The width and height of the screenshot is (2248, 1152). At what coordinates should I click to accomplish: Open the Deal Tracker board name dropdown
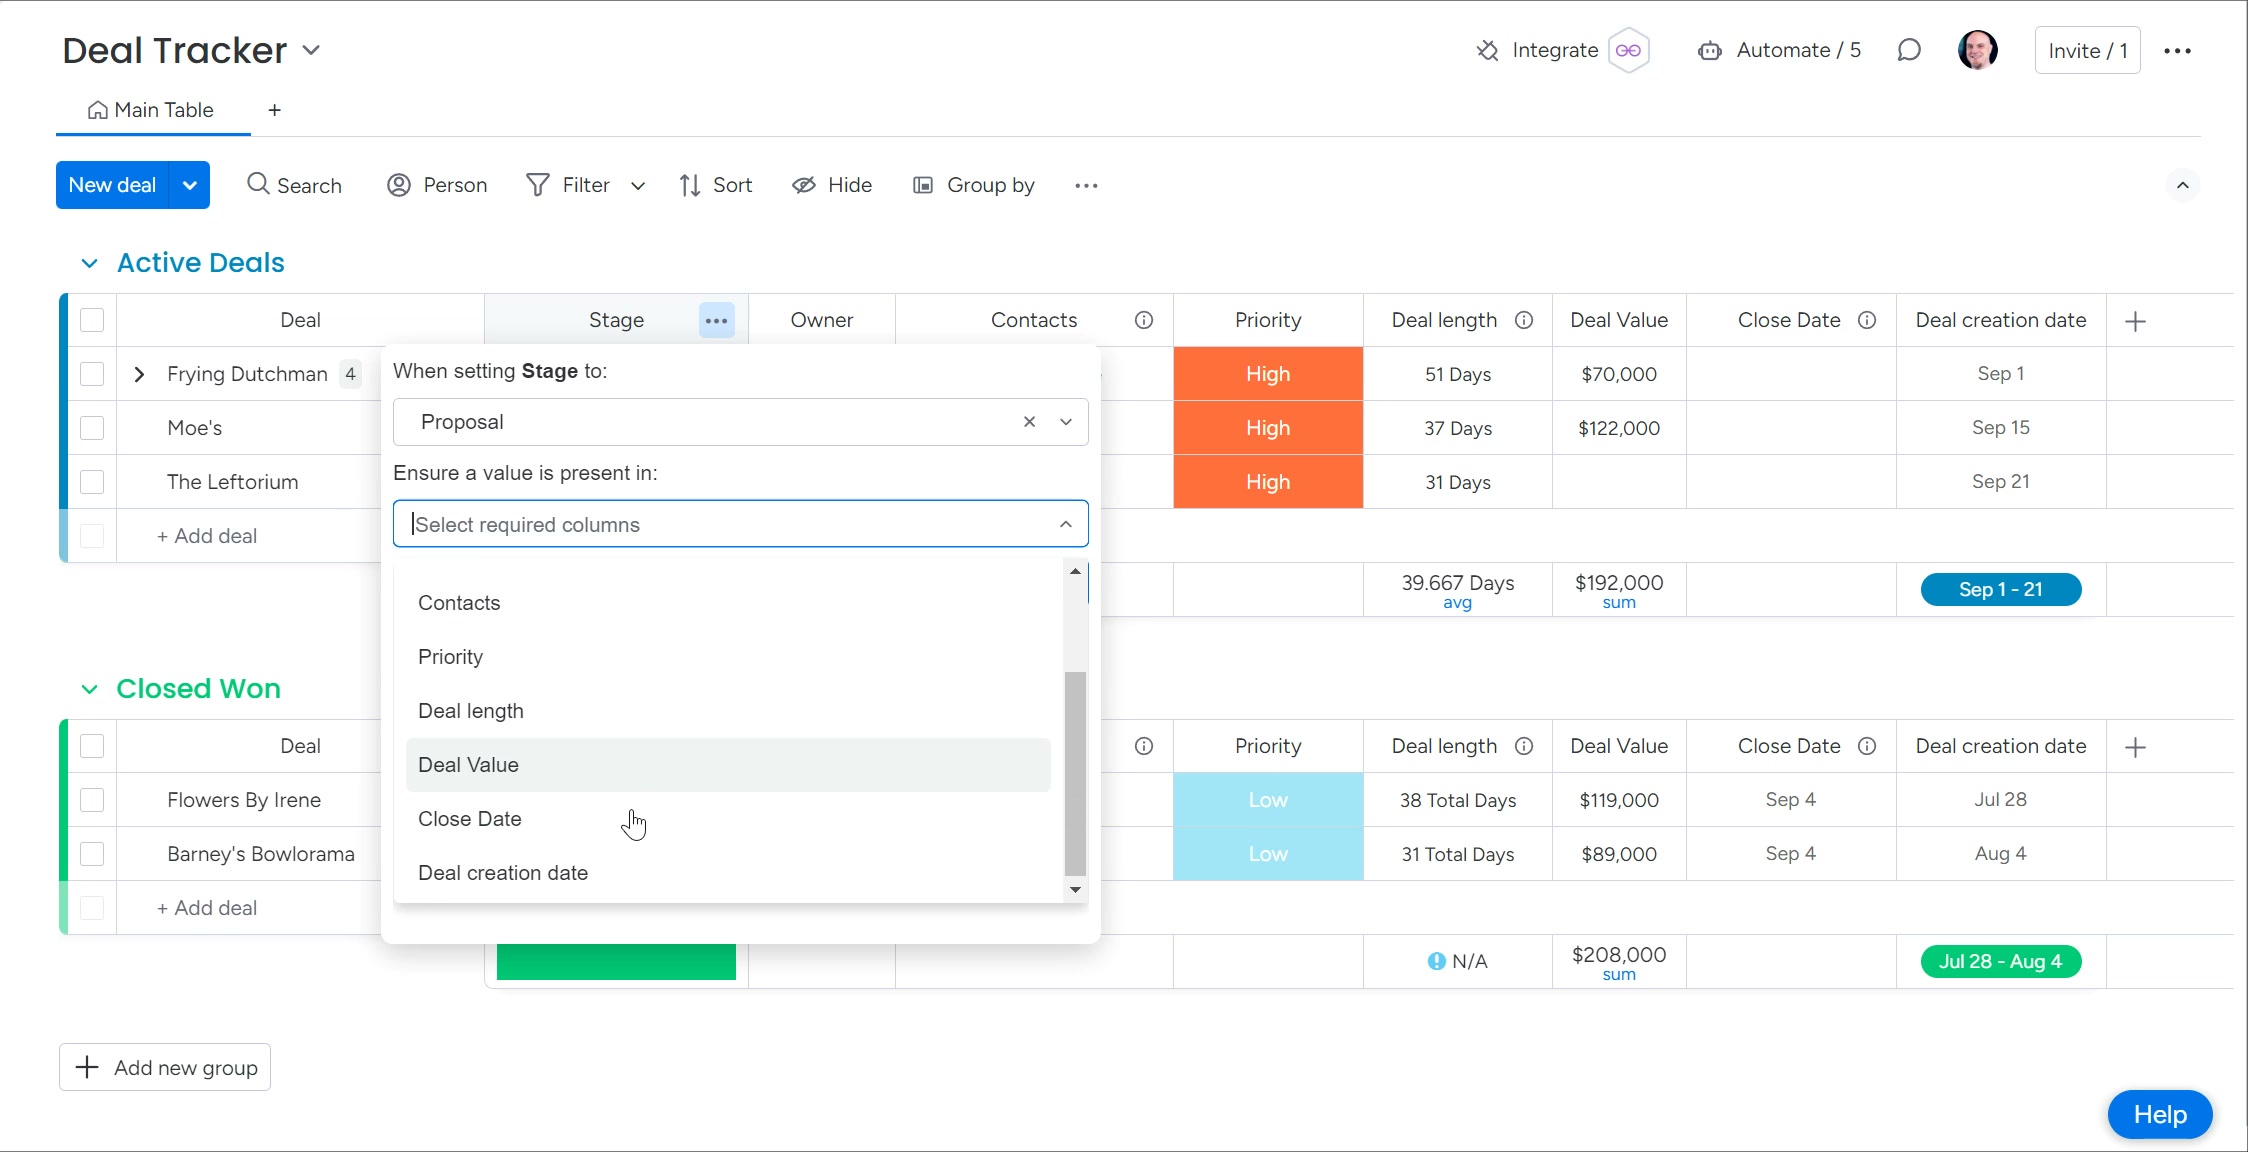[x=313, y=50]
